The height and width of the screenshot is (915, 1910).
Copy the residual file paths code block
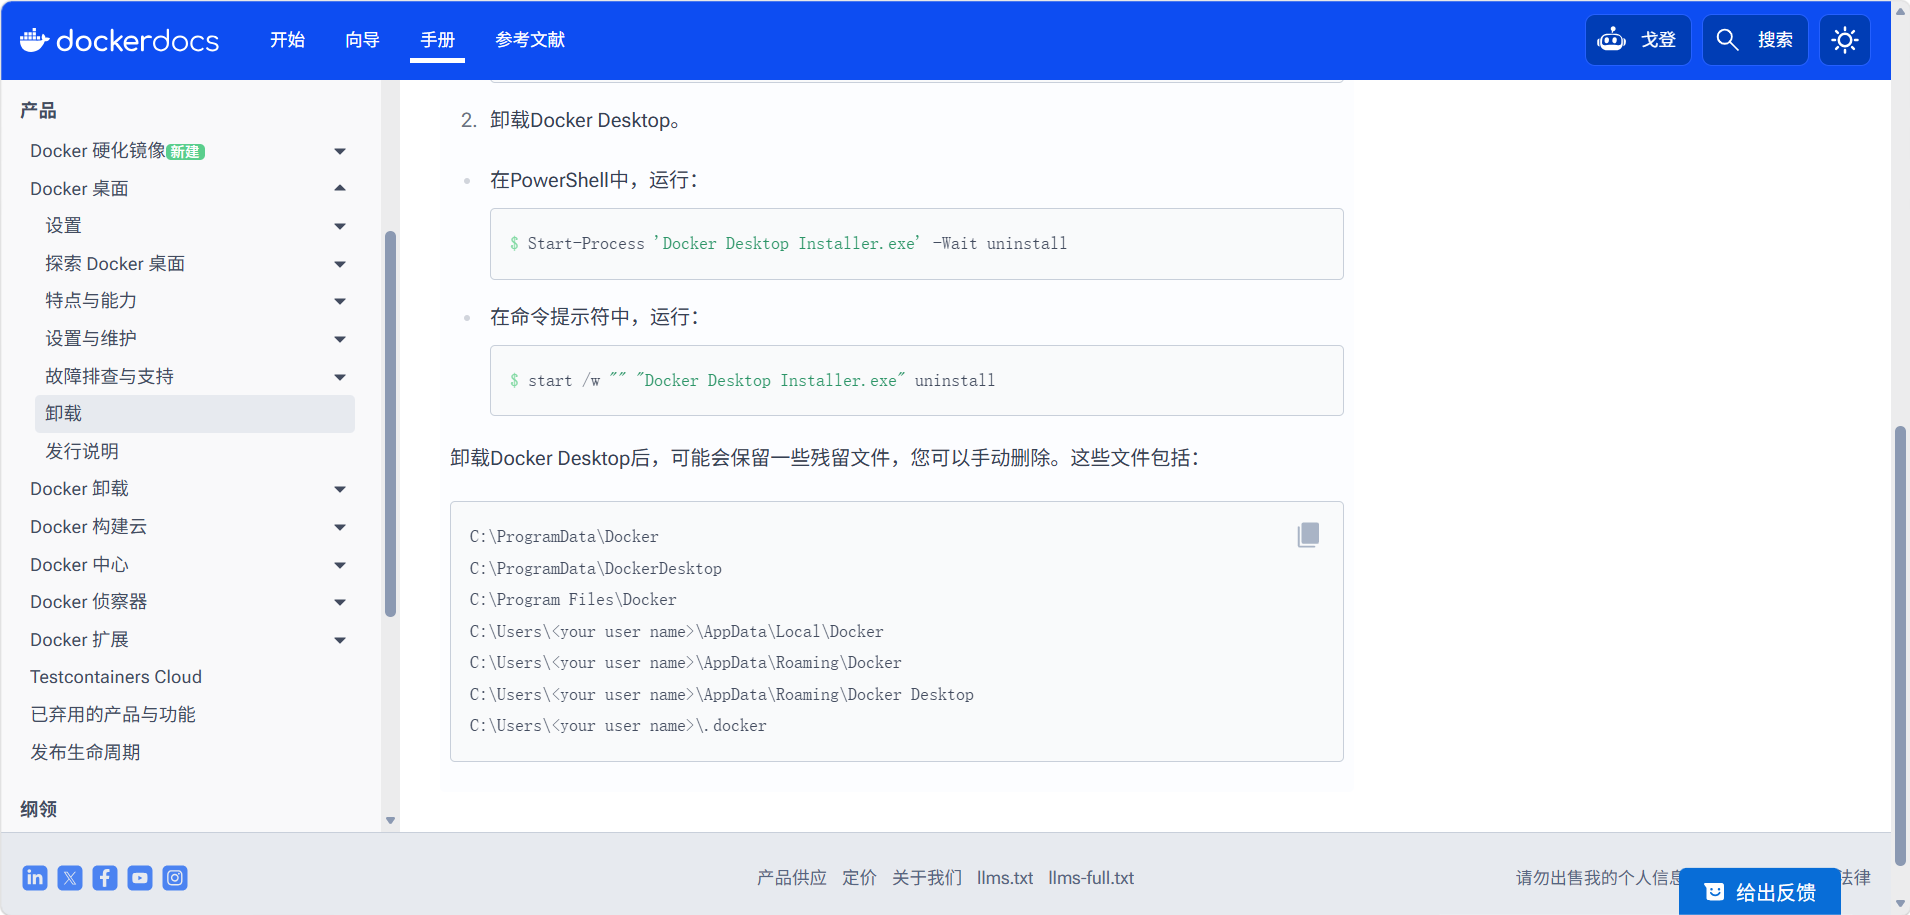1308,535
